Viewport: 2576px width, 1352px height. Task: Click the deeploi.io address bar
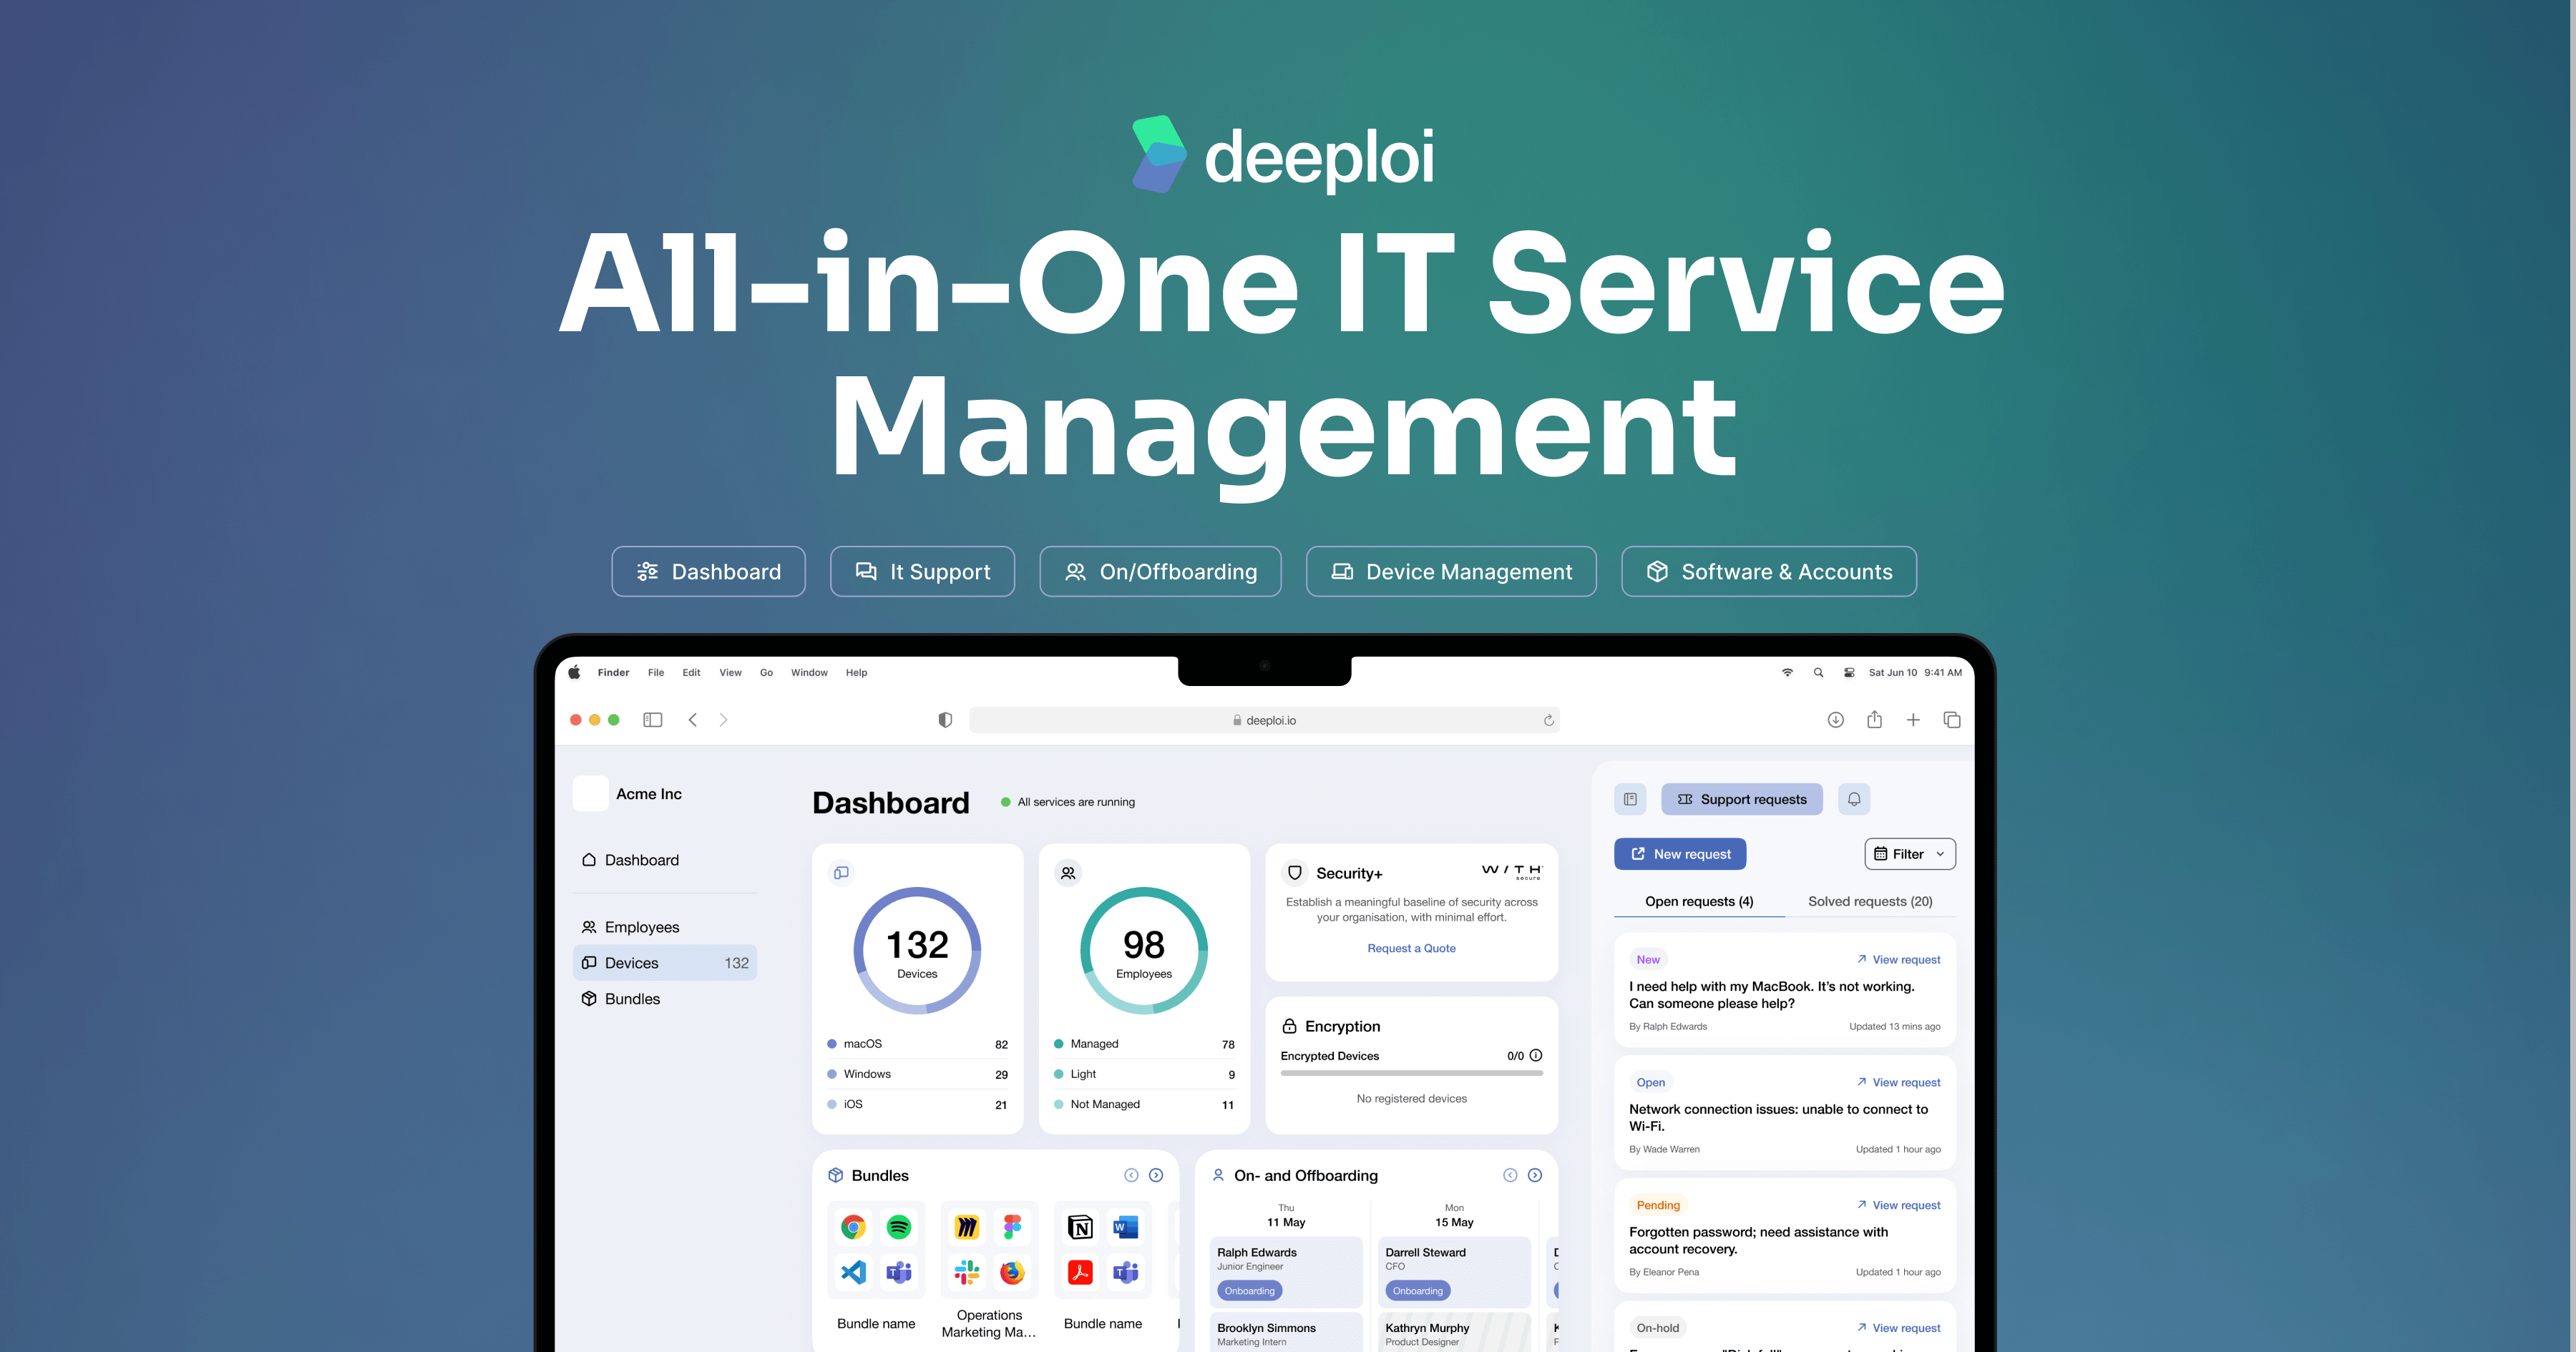(1264, 720)
